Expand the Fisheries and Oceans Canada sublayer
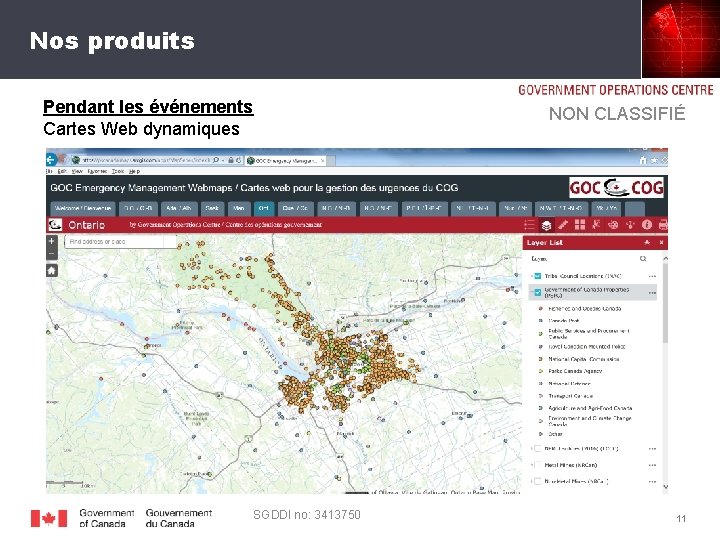Viewport: 720px width, 540px height. click(541, 309)
